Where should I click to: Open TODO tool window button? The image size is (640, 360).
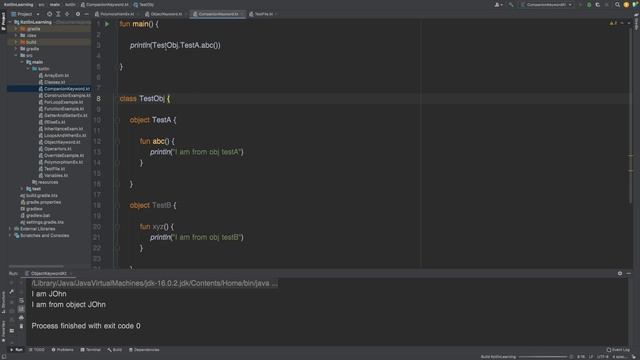point(37,350)
